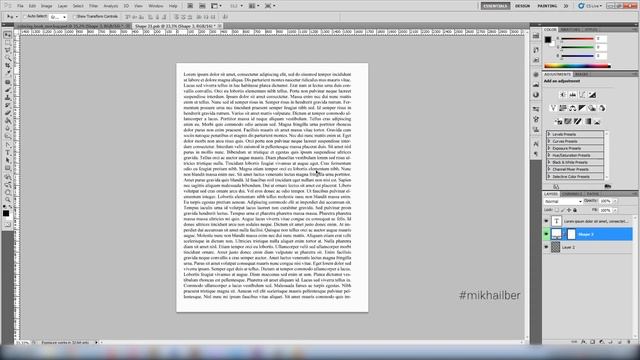Viewport: 640px width, 360px height.
Task: Switch to the Essentials workspace
Action: (495, 6)
